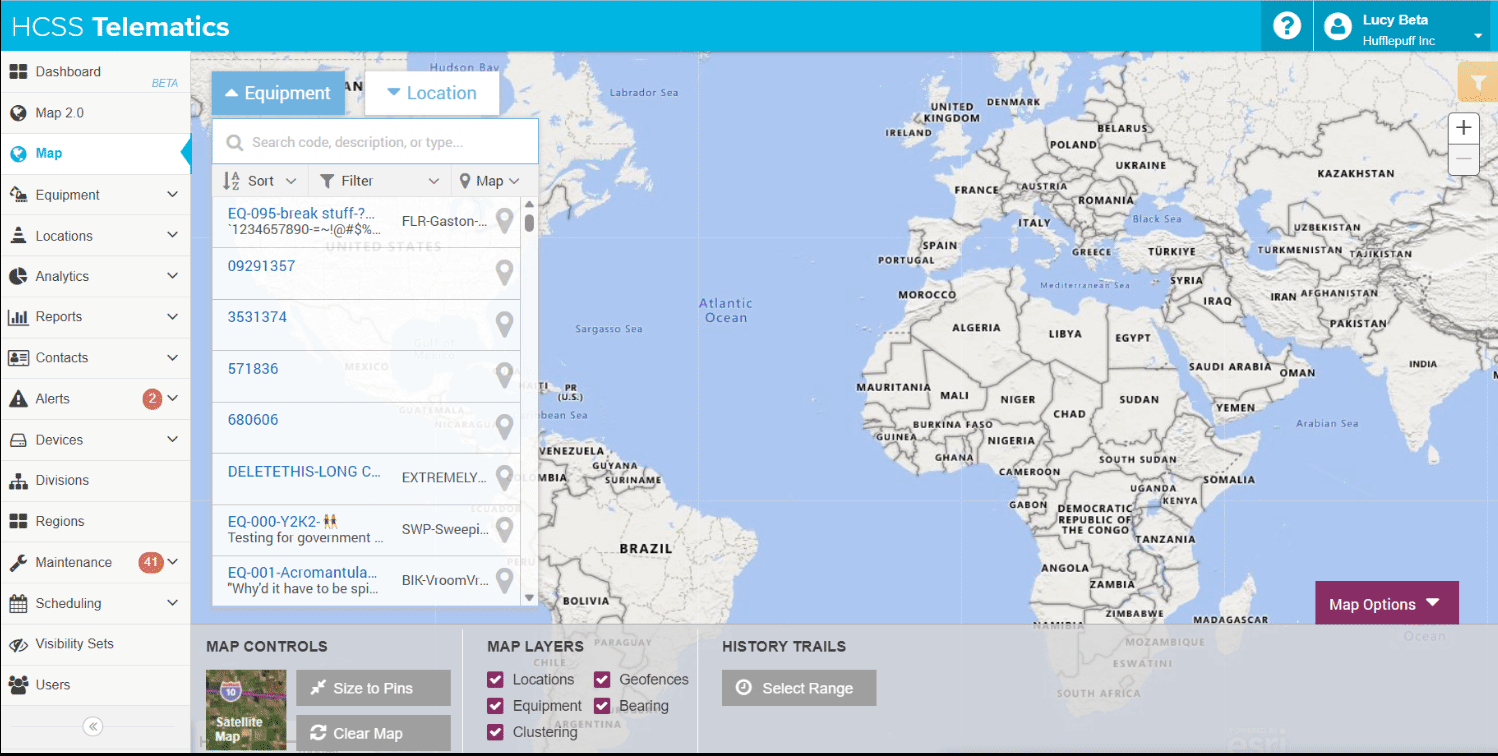This screenshot has height=756, width=1498.
Task: Click the Scheduling calendar icon
Action: (x=18, y=603)
